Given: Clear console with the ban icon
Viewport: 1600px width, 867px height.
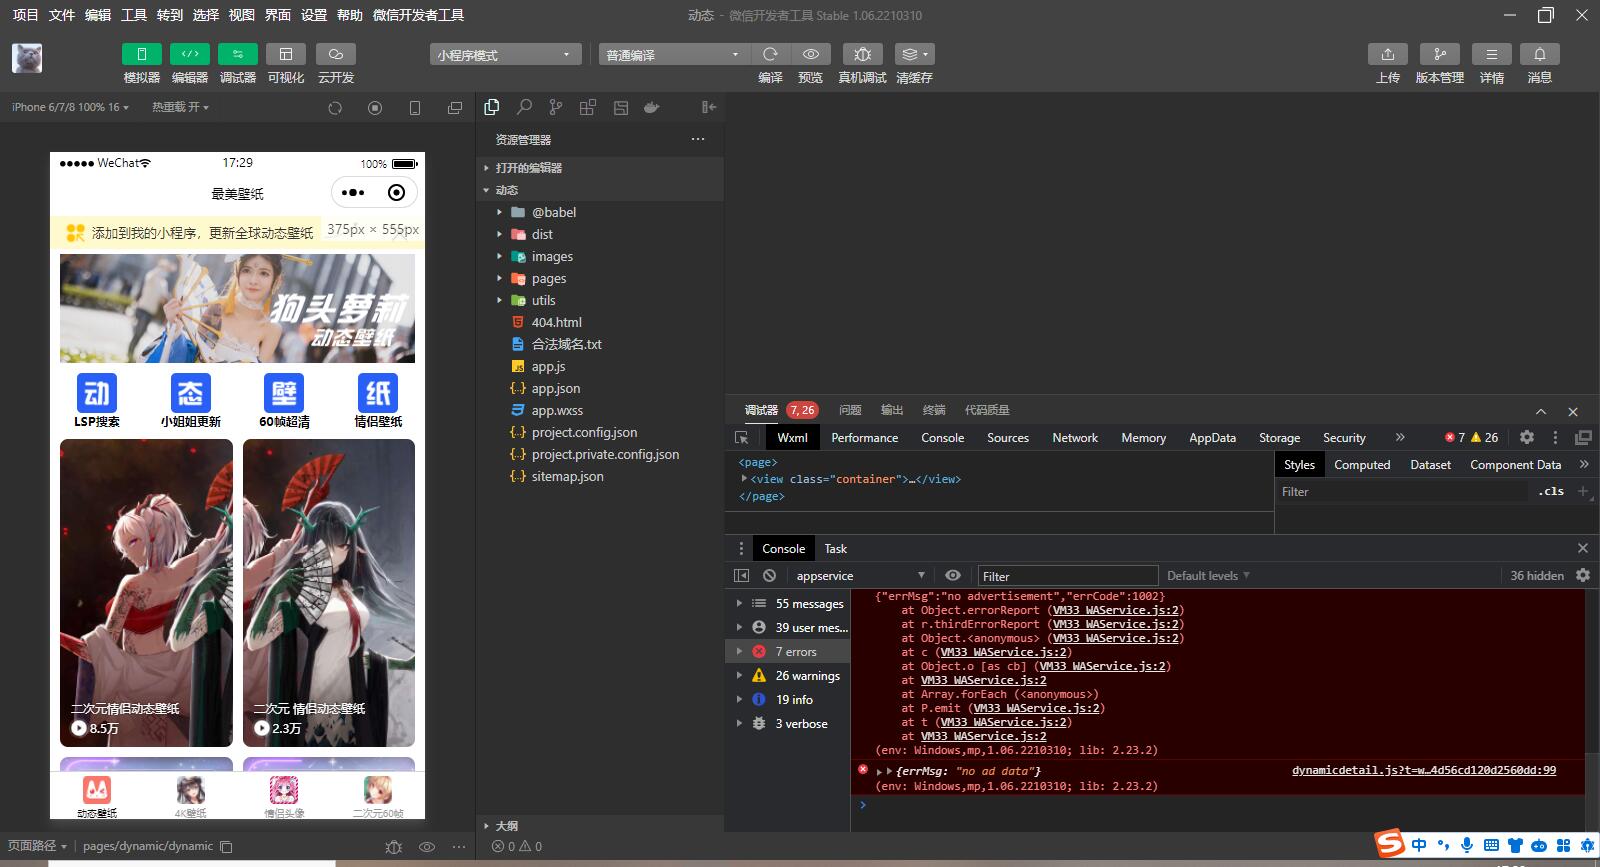Looking at the screenshot, I should click(x=769, y=575).
